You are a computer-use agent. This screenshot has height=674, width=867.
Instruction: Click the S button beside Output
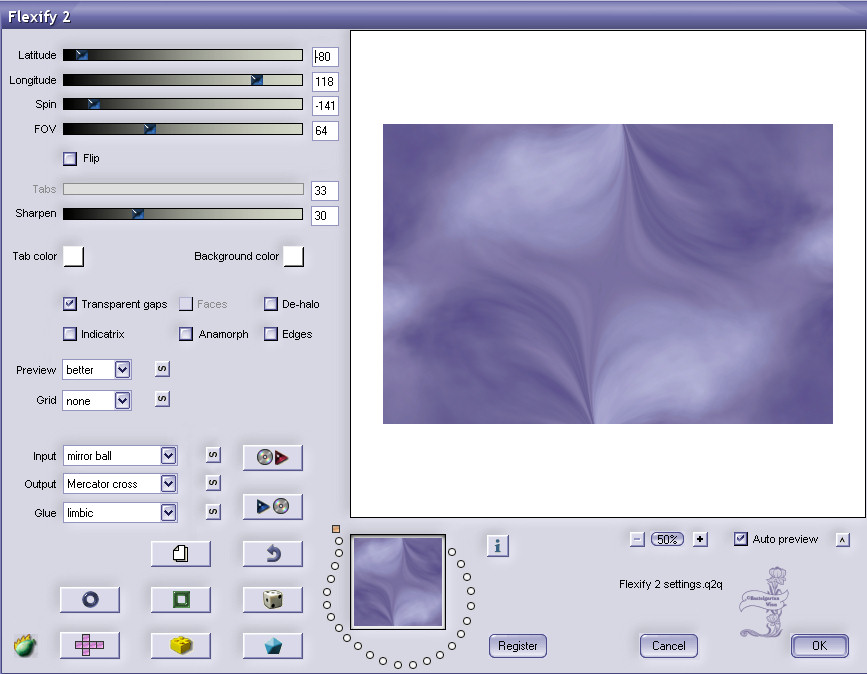tap(213, 483)
